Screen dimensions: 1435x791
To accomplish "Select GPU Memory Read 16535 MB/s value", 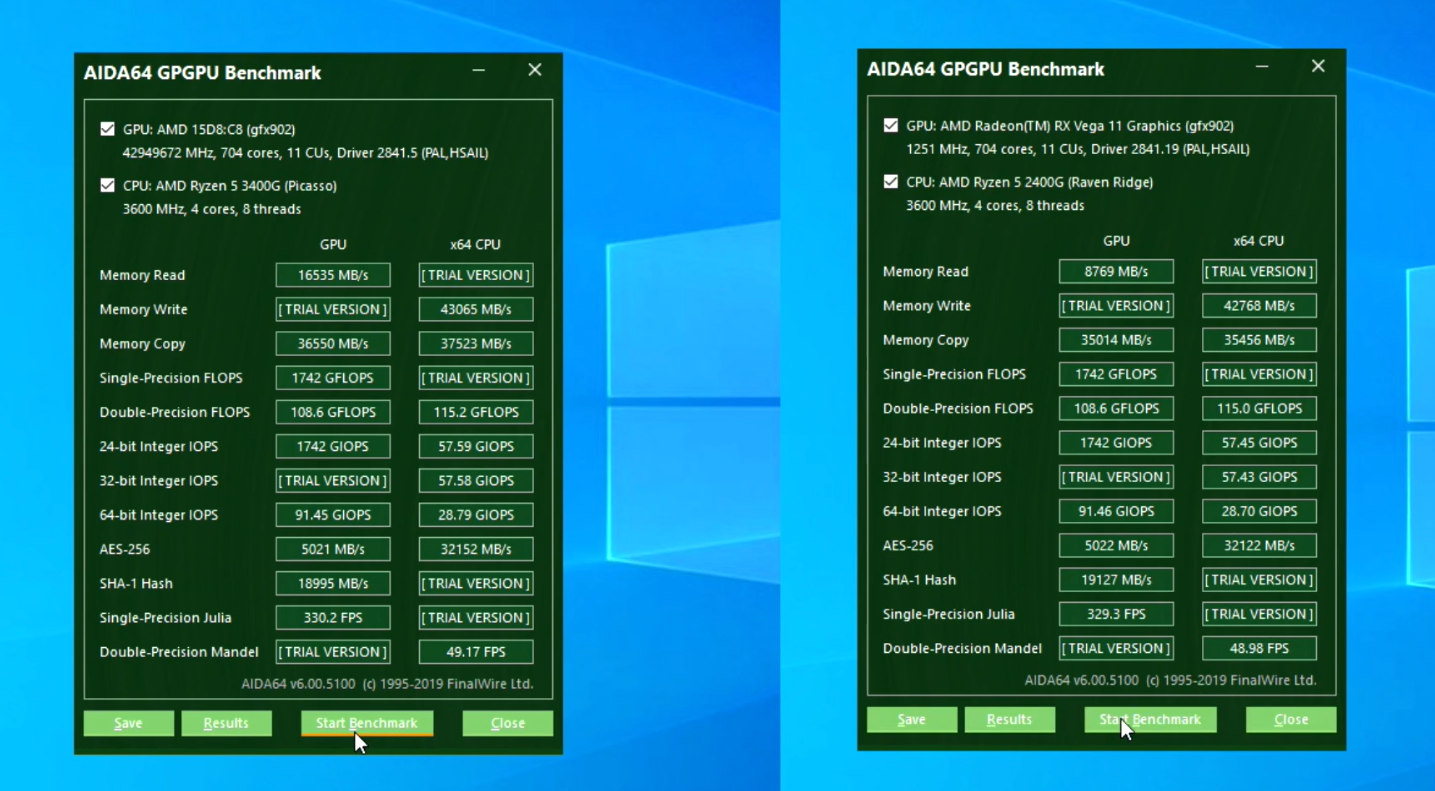I will (x=333, y=275).
